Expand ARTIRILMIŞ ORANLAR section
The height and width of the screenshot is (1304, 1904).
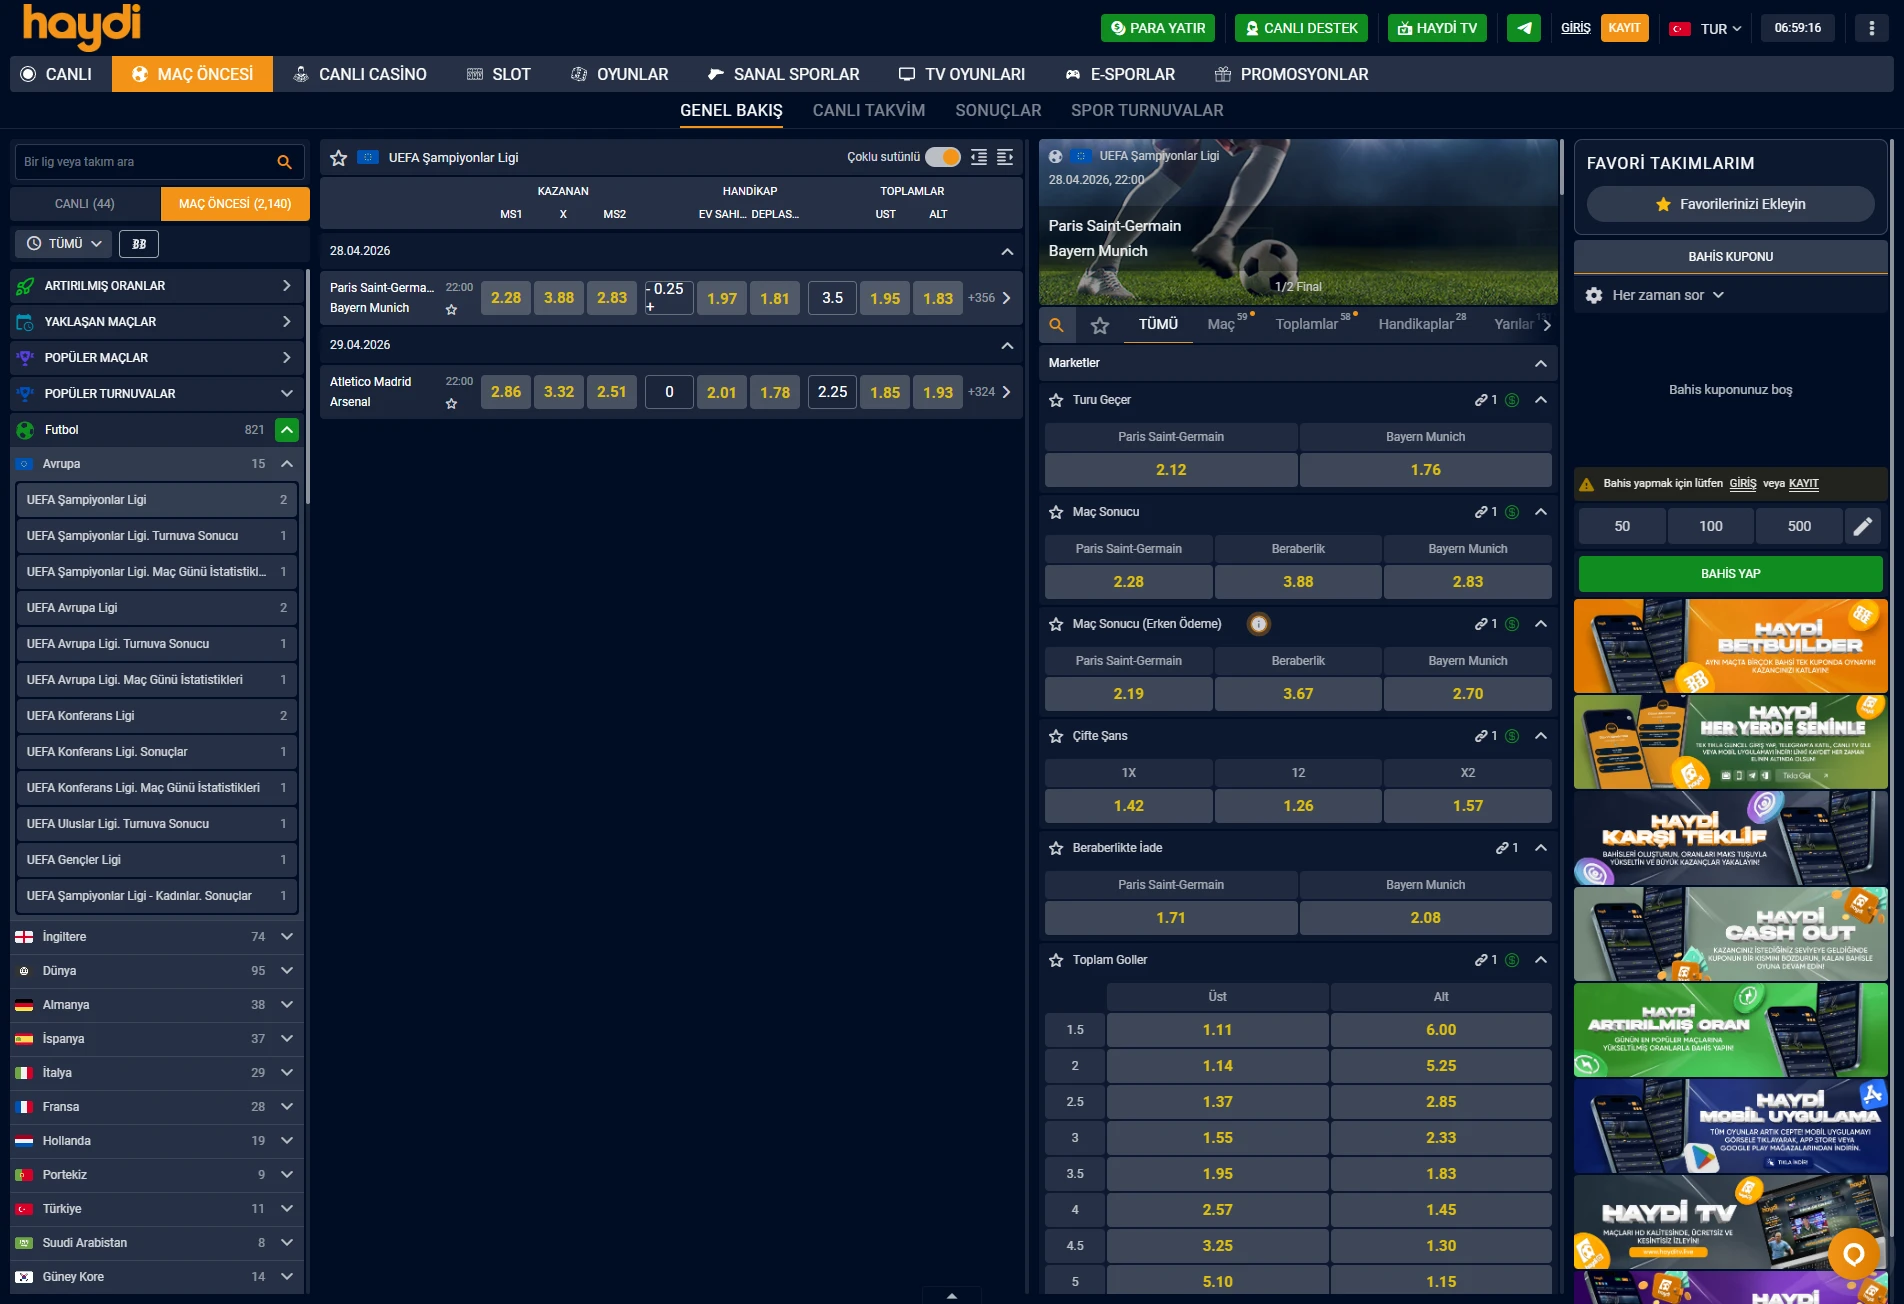pyautogui.click(x=158, y=286)
